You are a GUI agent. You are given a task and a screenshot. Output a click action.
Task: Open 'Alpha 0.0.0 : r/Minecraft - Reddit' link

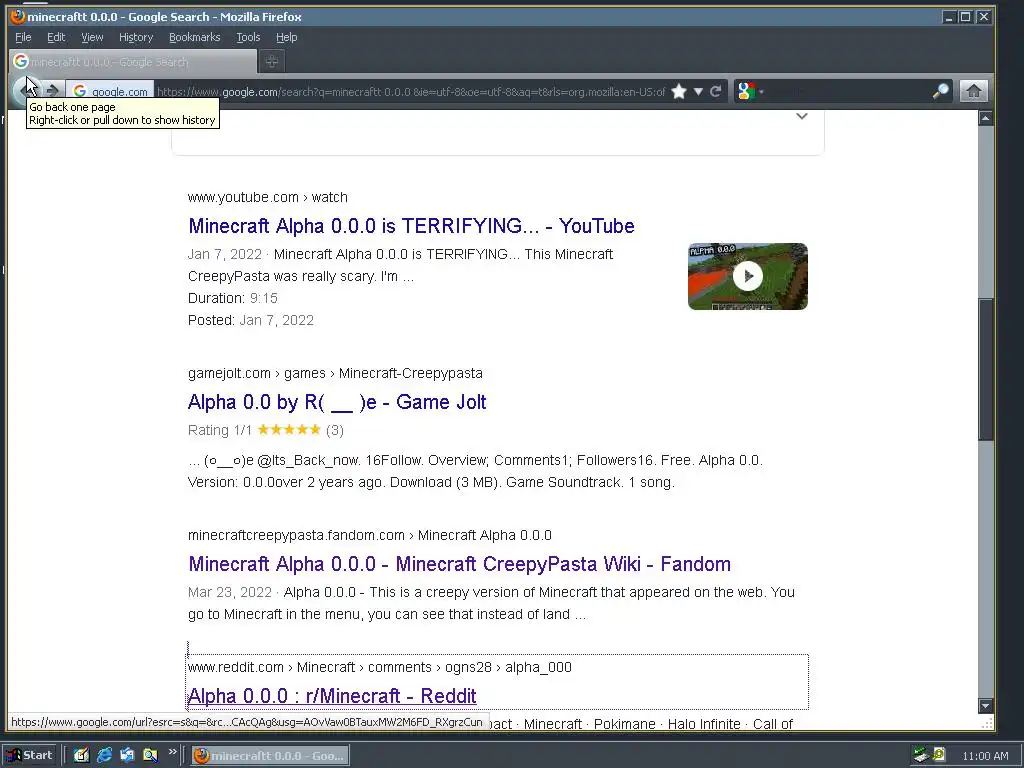point(332,696)
